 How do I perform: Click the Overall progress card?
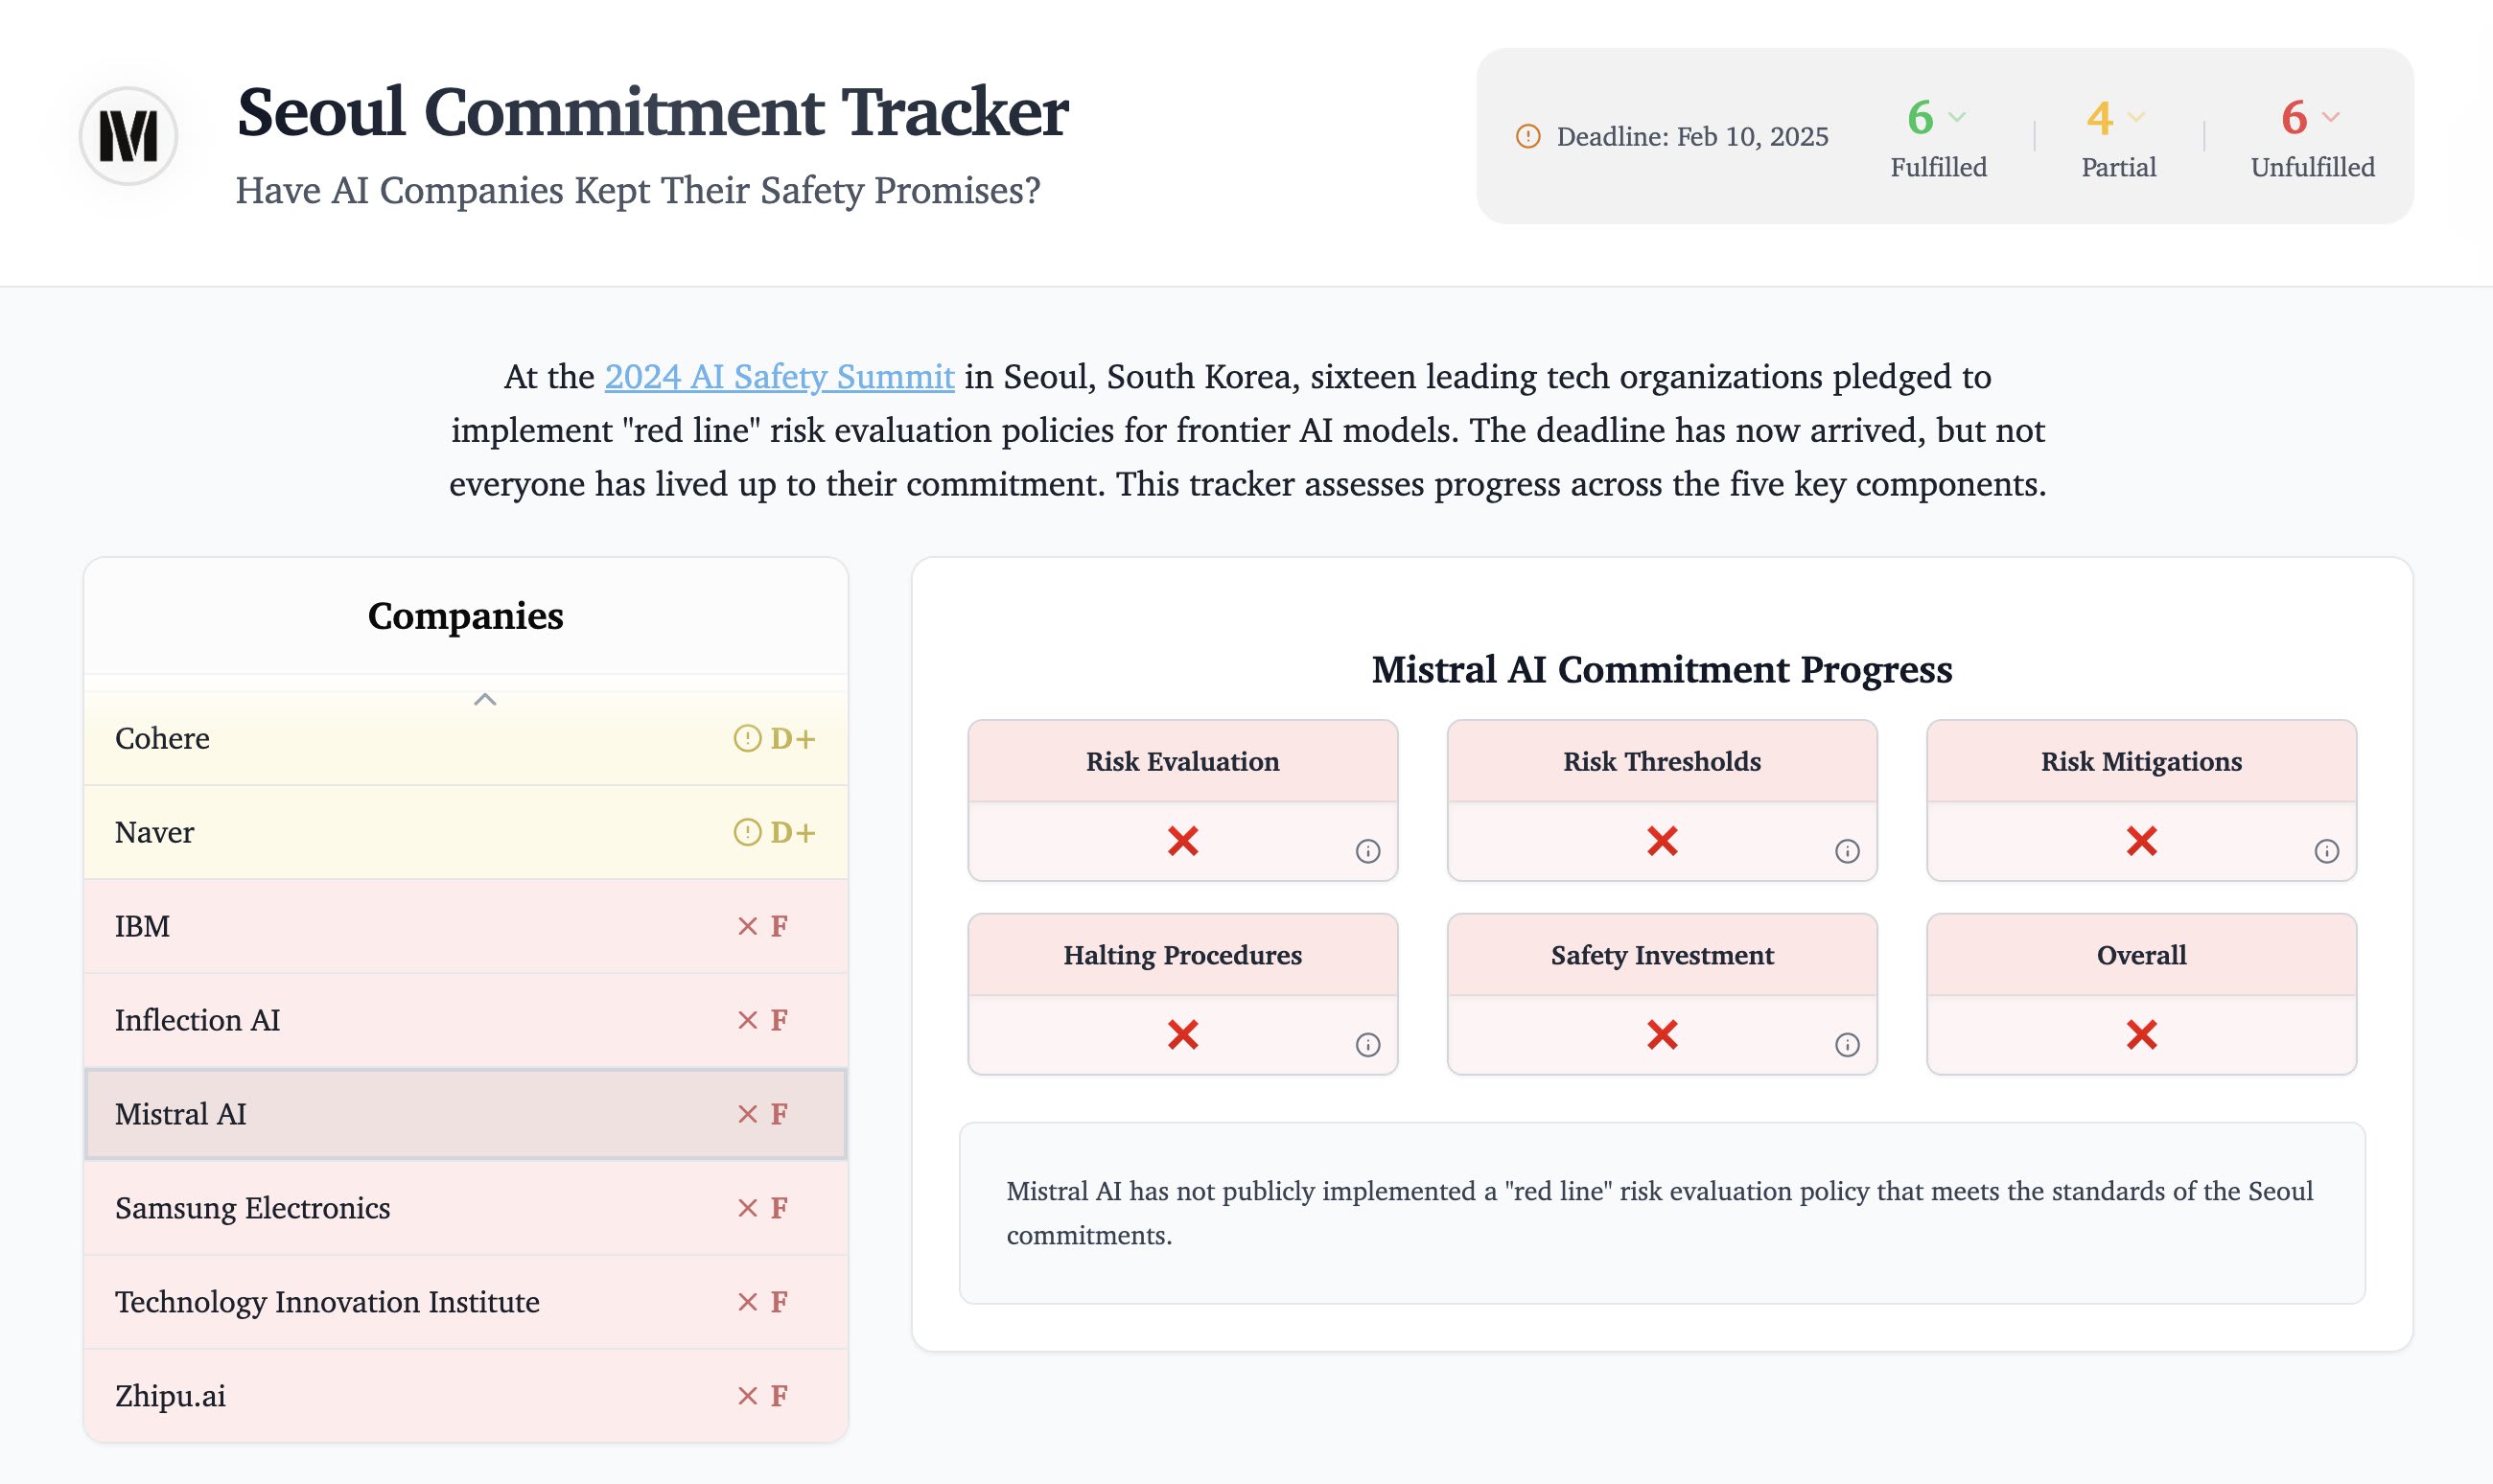pos(2140,994)
